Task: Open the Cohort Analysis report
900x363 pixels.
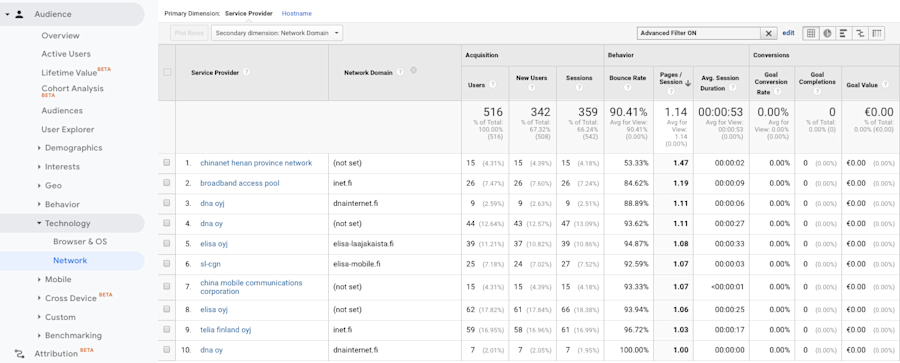Action: [72, 88]
